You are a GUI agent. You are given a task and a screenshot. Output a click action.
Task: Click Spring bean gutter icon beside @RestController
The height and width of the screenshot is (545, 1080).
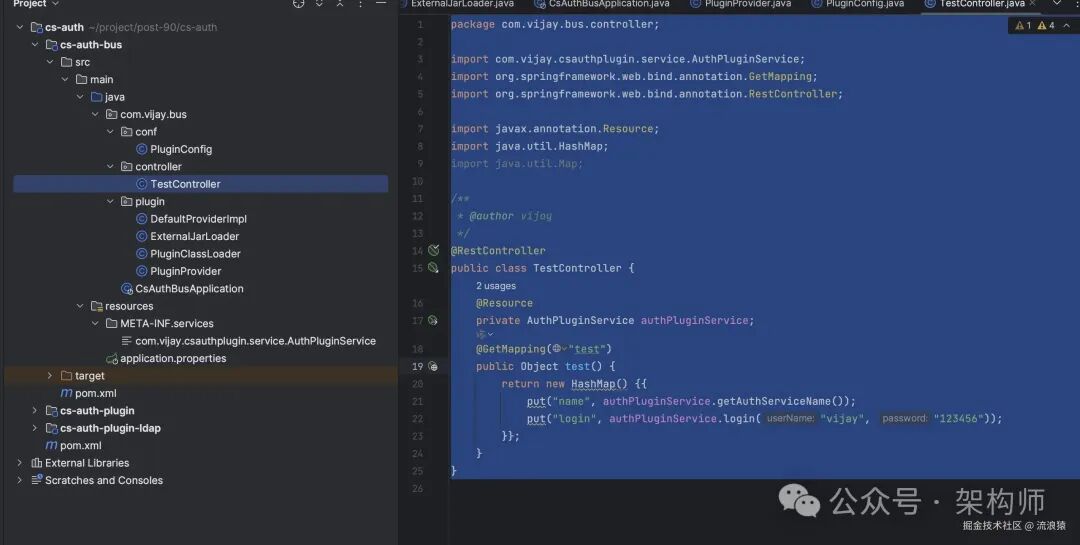click(x=433, y=250)
